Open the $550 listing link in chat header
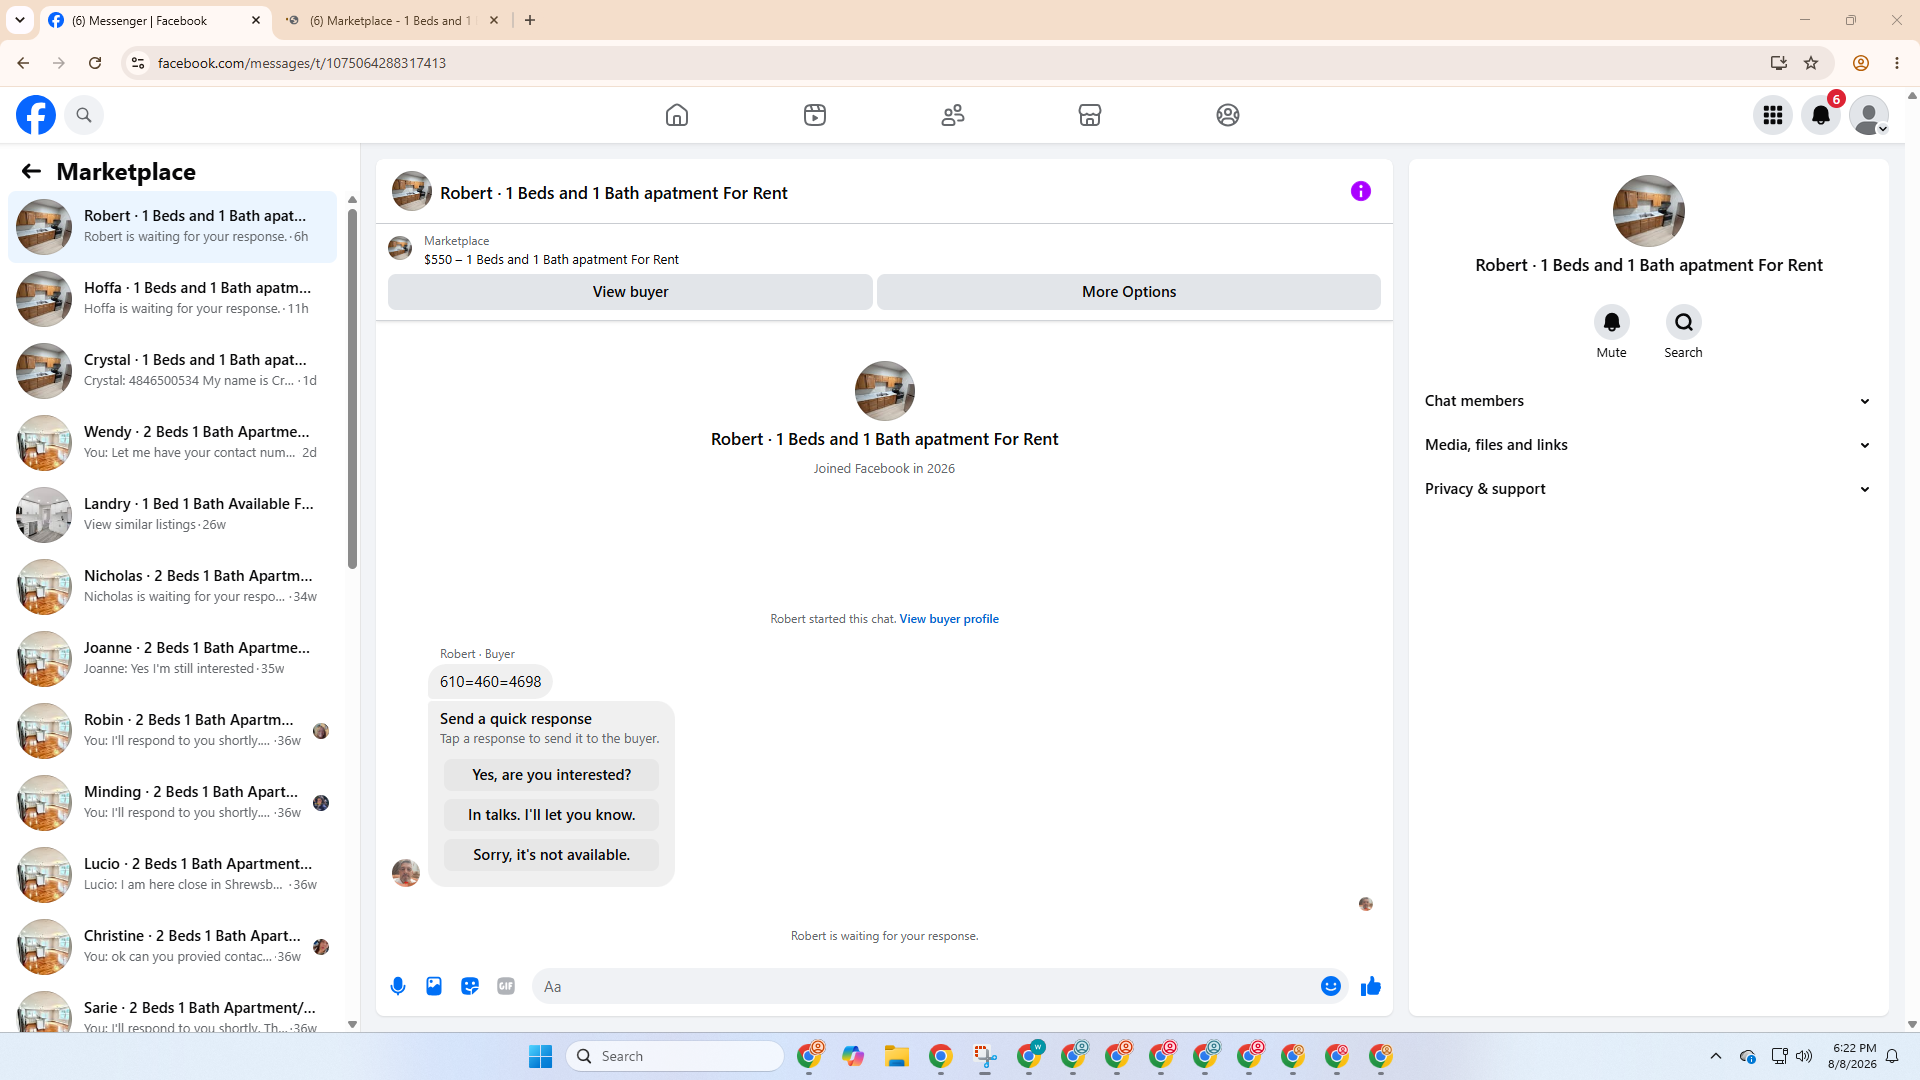Viewport: 1920px width, 1080px height. [551, 260]
